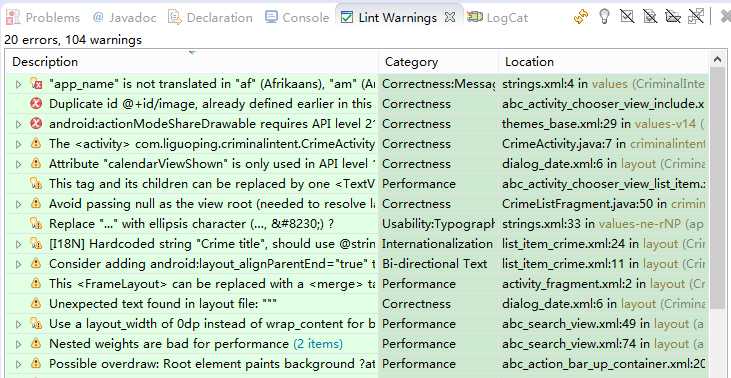
Task: Refresh the lint results
Action: [581, 17]
